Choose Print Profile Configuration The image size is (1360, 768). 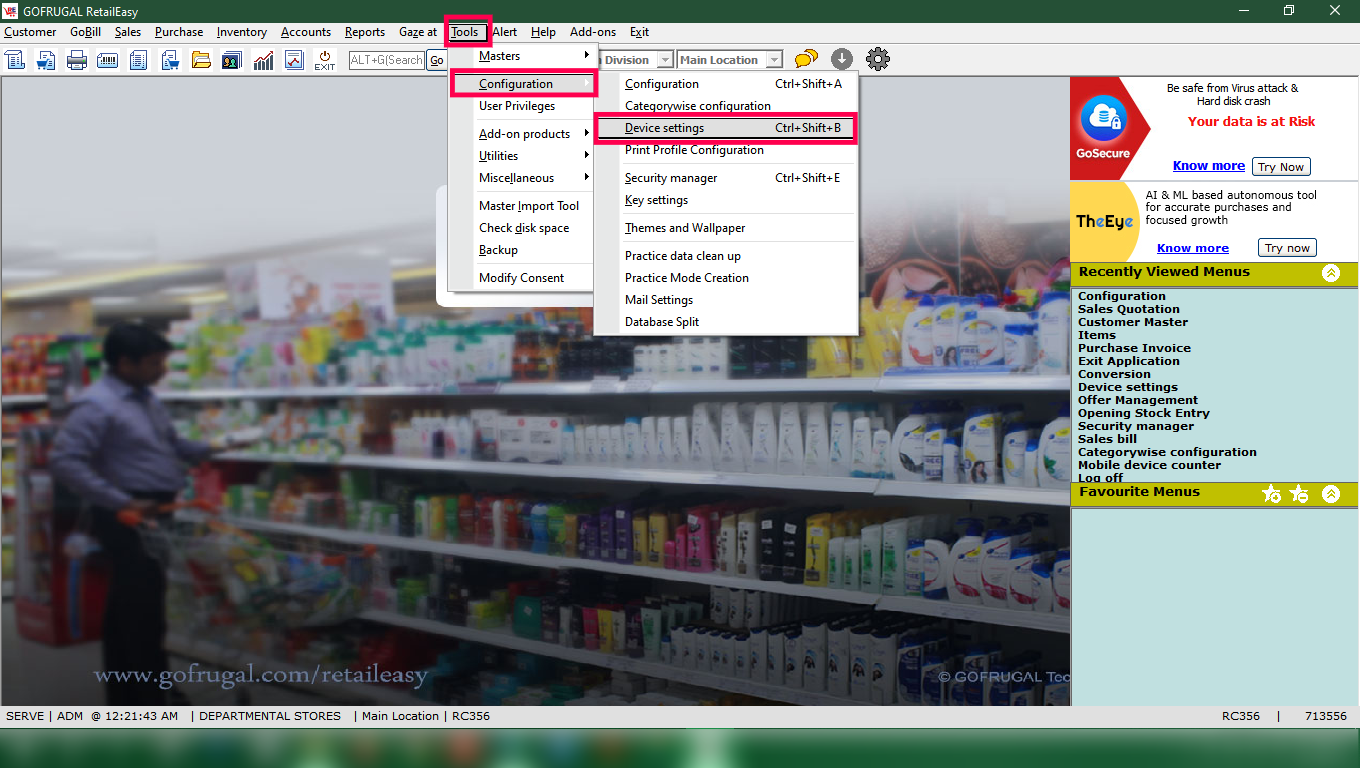tap(726, 150)
